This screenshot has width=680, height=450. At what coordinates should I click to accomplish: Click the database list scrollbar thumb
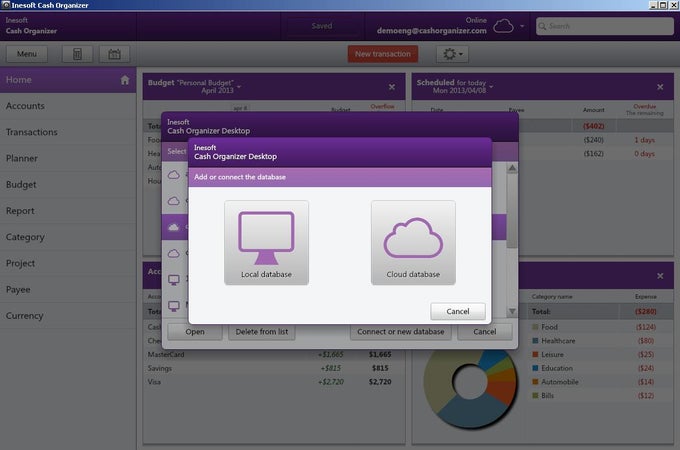[x=512, y=210]
